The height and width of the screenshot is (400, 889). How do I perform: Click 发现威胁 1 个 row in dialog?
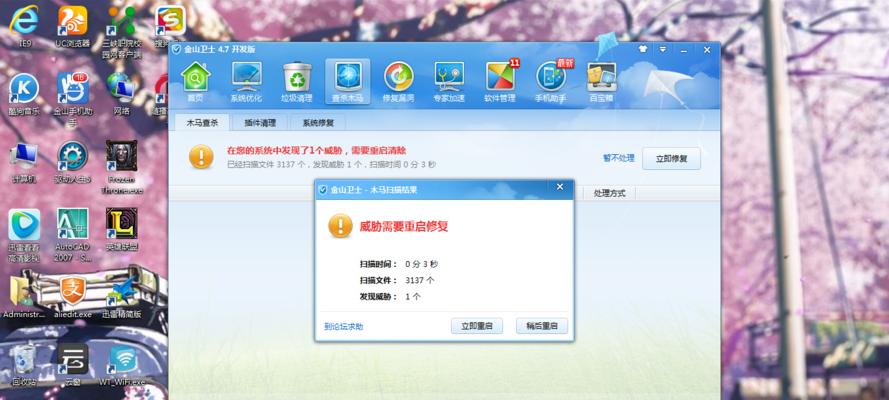(390, 296)
